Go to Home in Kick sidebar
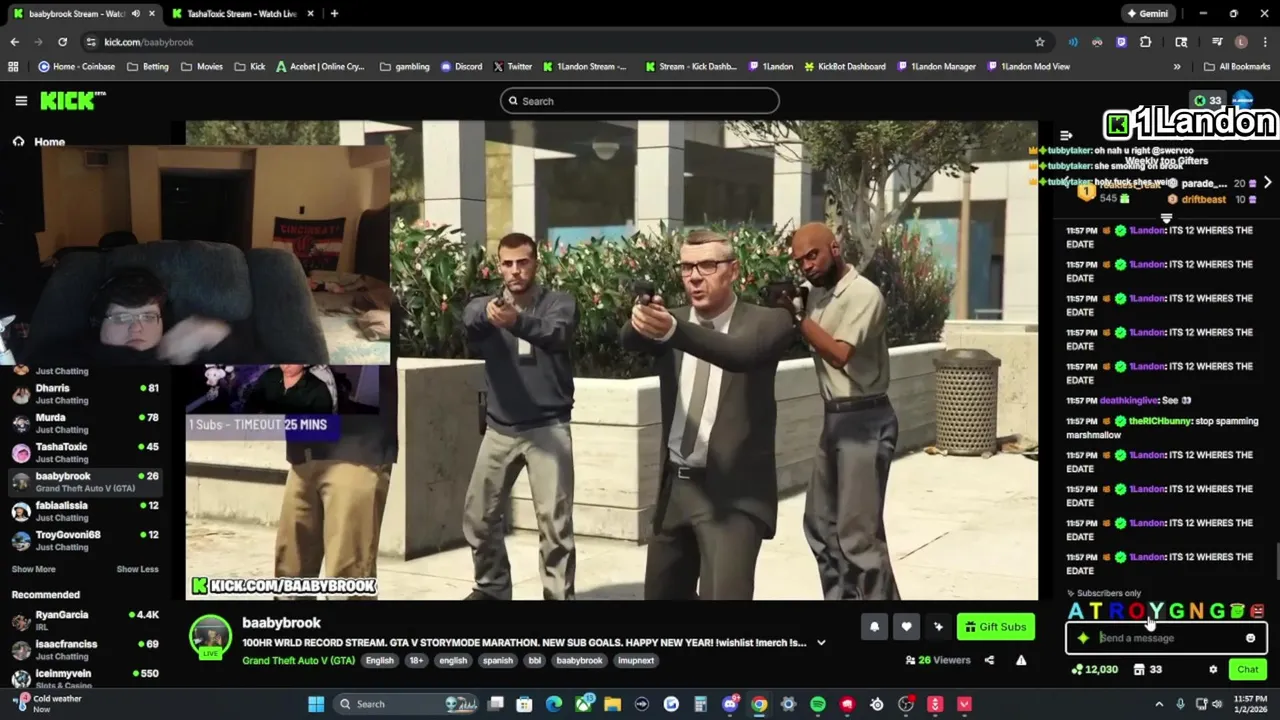Image resolution: width=1280 pixels, height=720 pixels. pyautogui.click(x=39, y=142)
